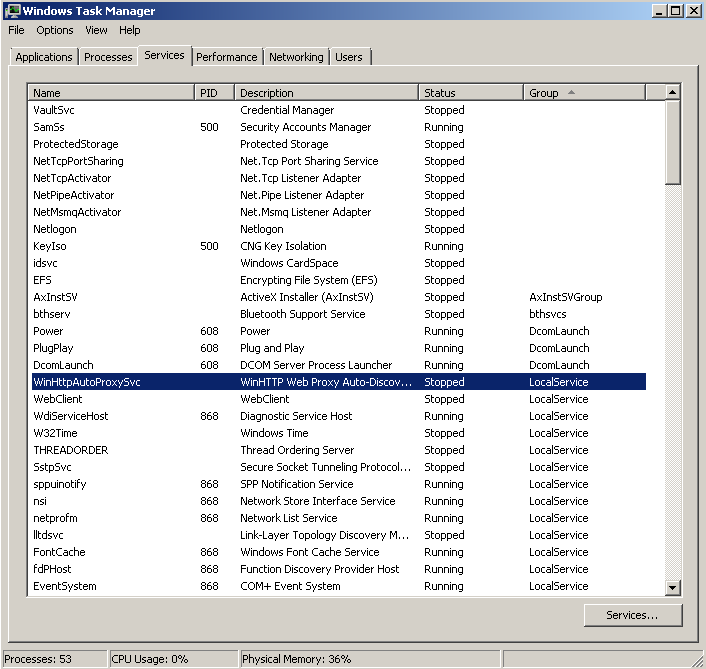Open the File menu
This screenshot has width=706, height=669.
16,30
